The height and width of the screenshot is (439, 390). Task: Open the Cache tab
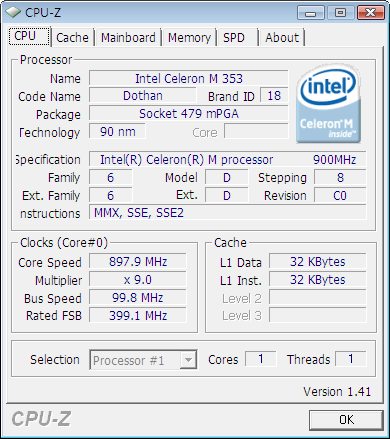72,37
